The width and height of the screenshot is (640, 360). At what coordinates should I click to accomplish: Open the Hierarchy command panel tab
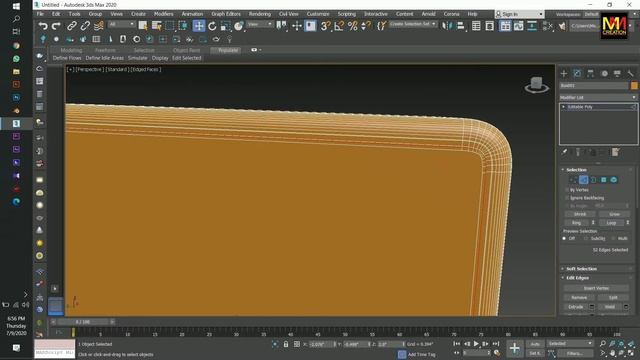coord(591,73)
